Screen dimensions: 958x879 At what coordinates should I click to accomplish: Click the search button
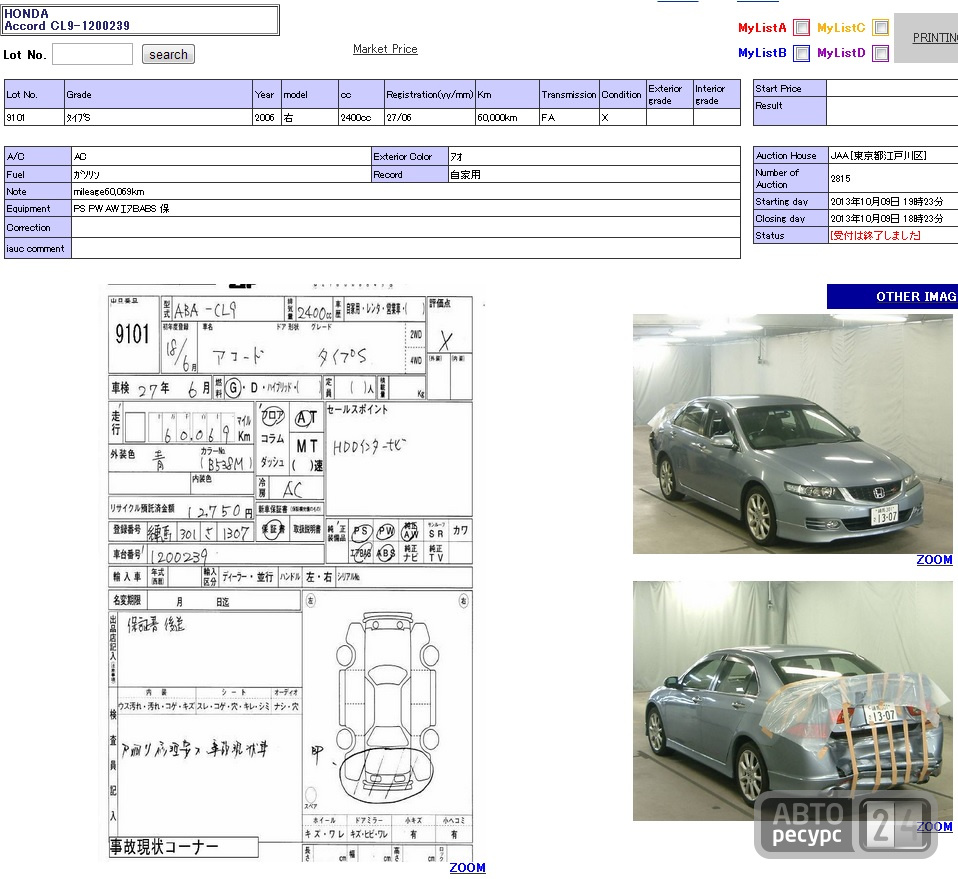[168, 54]
